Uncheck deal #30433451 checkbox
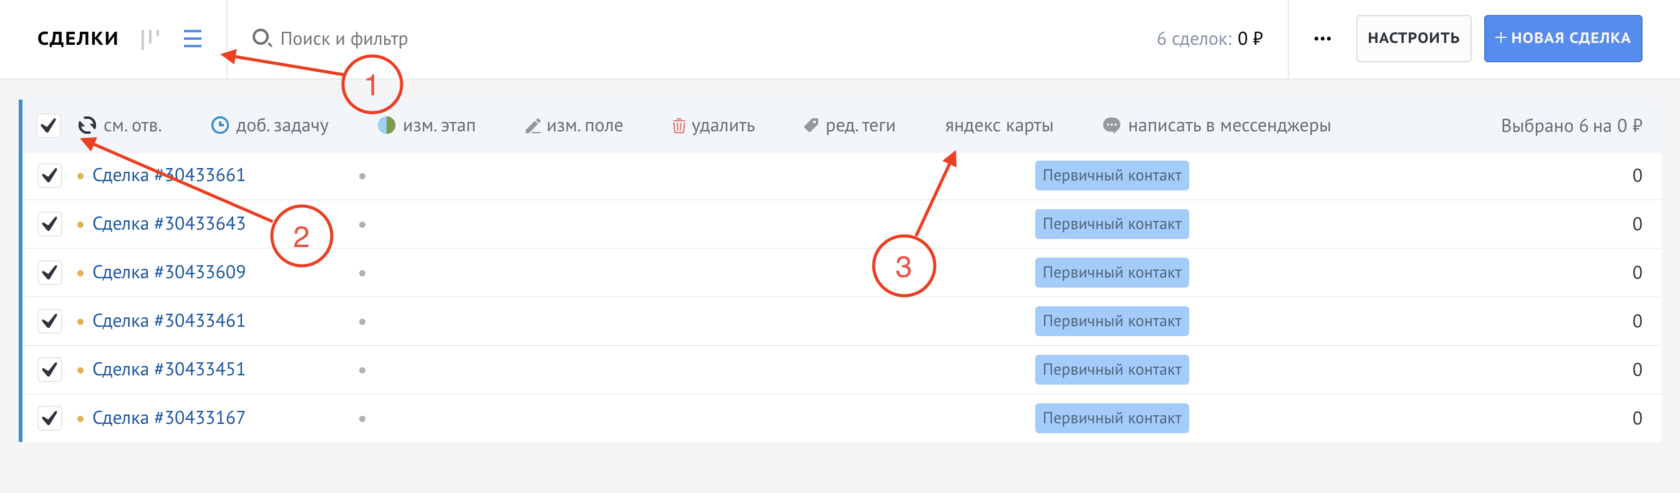The image size is (1680, 493). (49, 369)
